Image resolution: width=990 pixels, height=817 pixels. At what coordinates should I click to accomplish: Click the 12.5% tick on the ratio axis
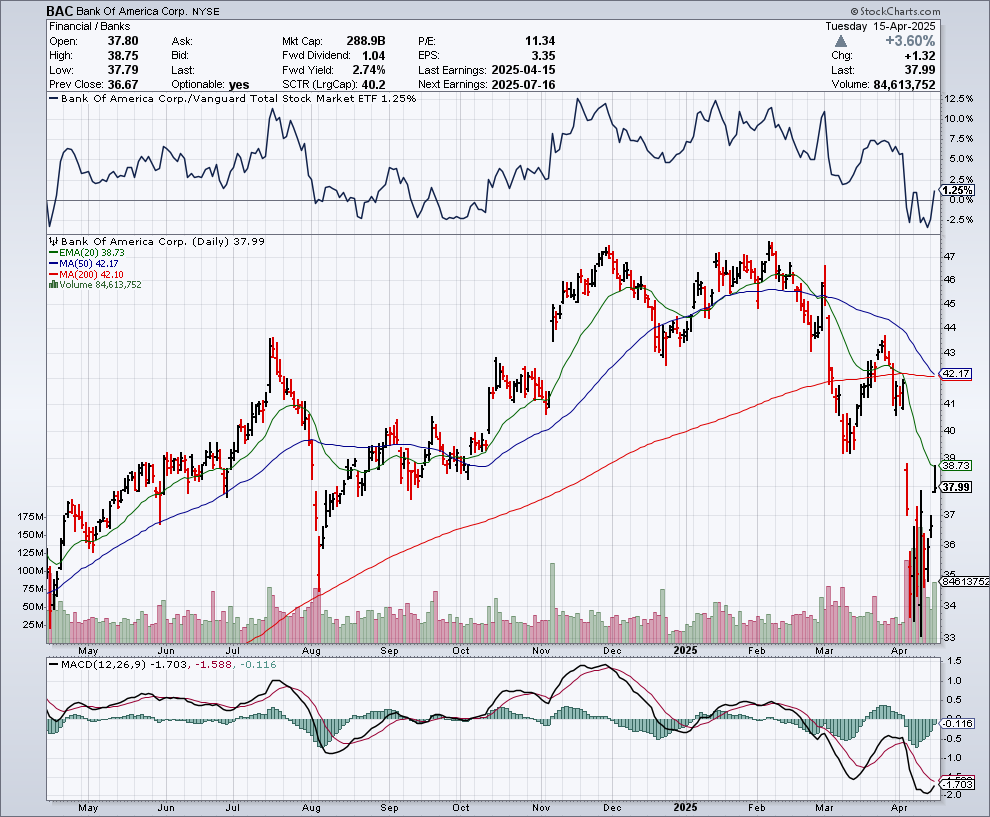coord(958,98)
